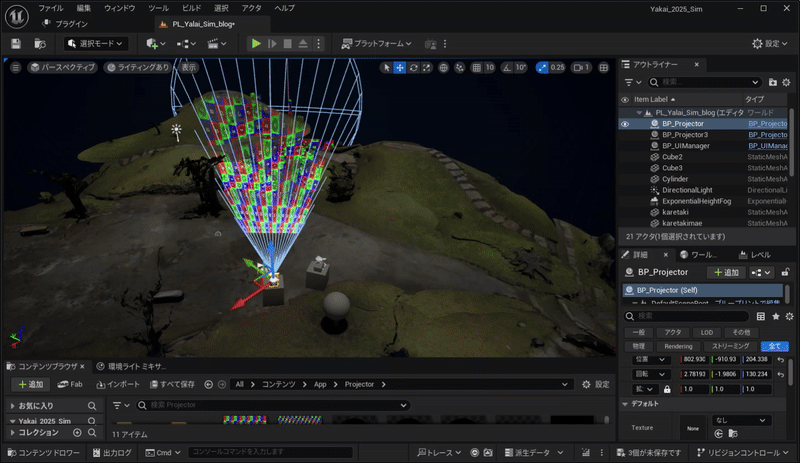Open the ビルド menu
800x463 pixels.
[192, 8]
